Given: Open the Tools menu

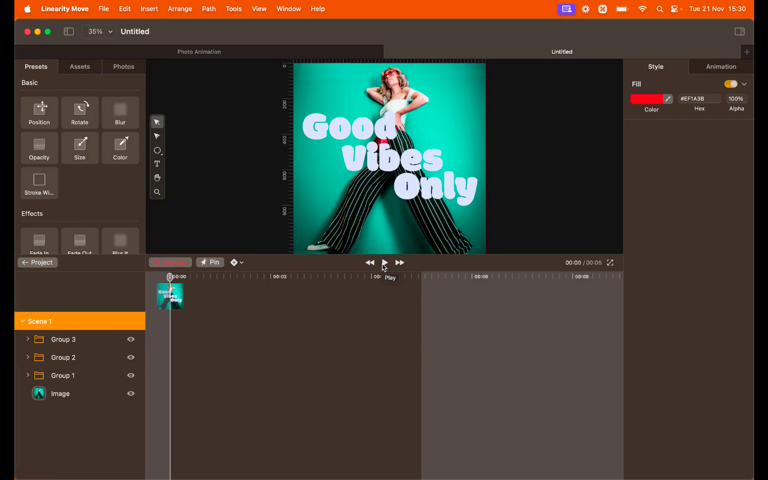Looking at the screenshot, I should (x=234, y=9).
